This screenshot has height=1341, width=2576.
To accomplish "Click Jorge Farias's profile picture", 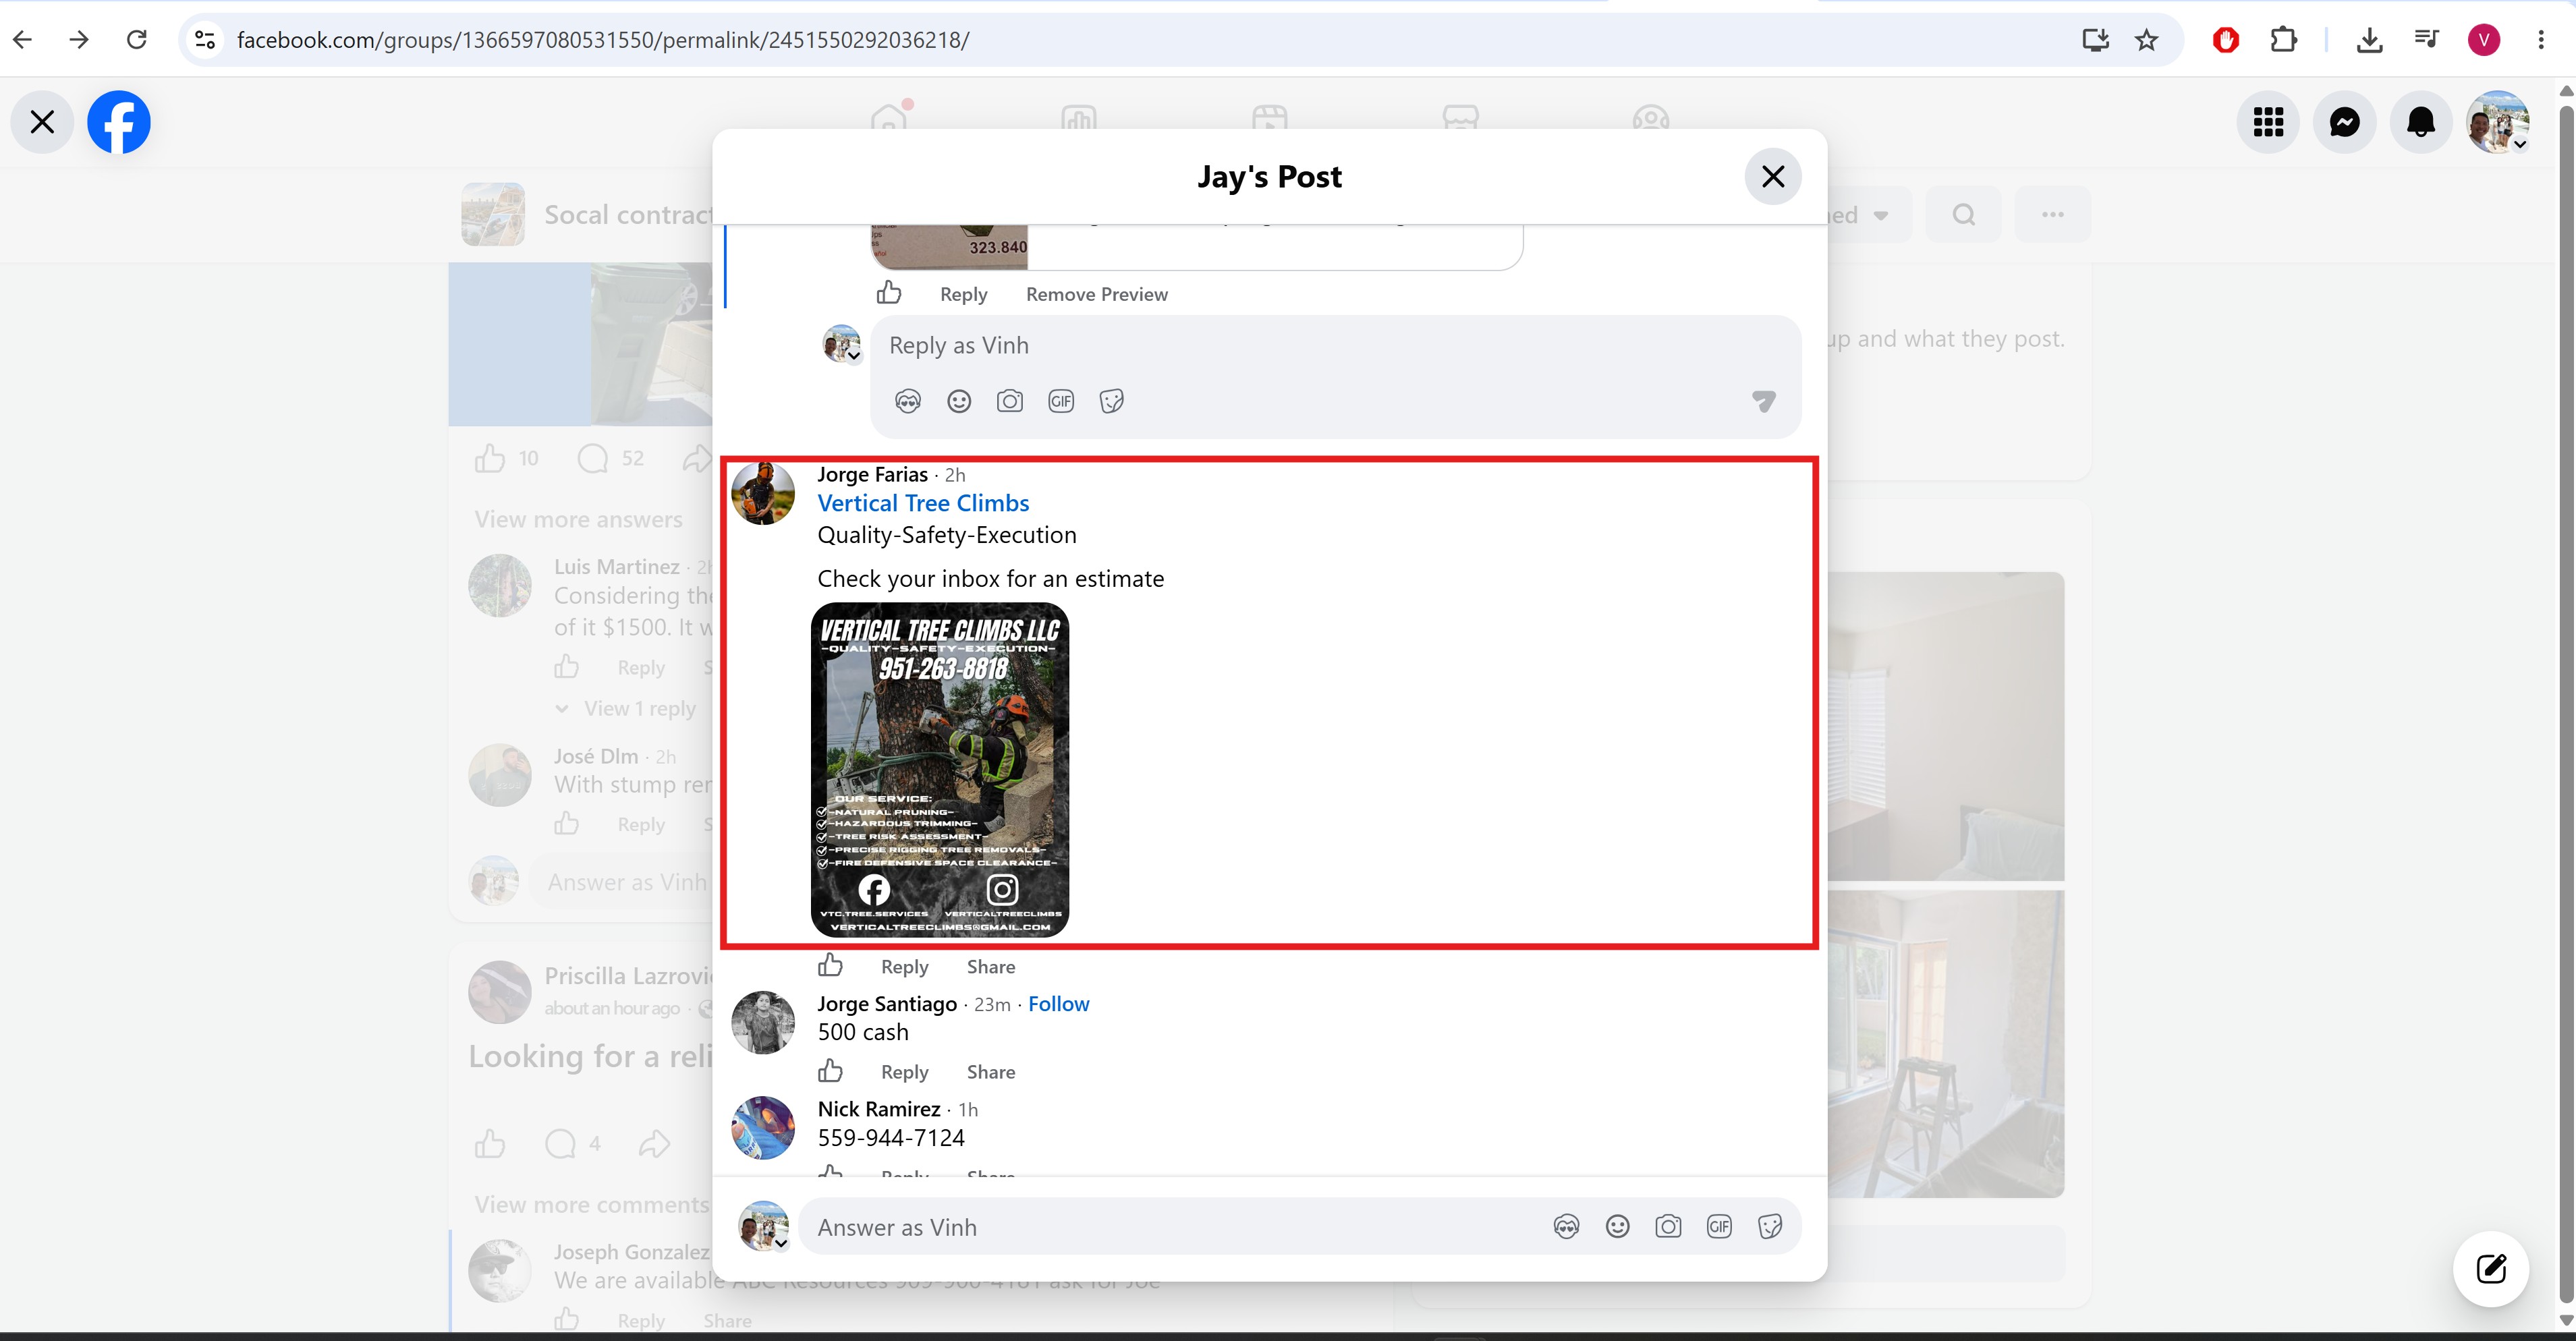I will pyautogui.click(x=763, y=493).
